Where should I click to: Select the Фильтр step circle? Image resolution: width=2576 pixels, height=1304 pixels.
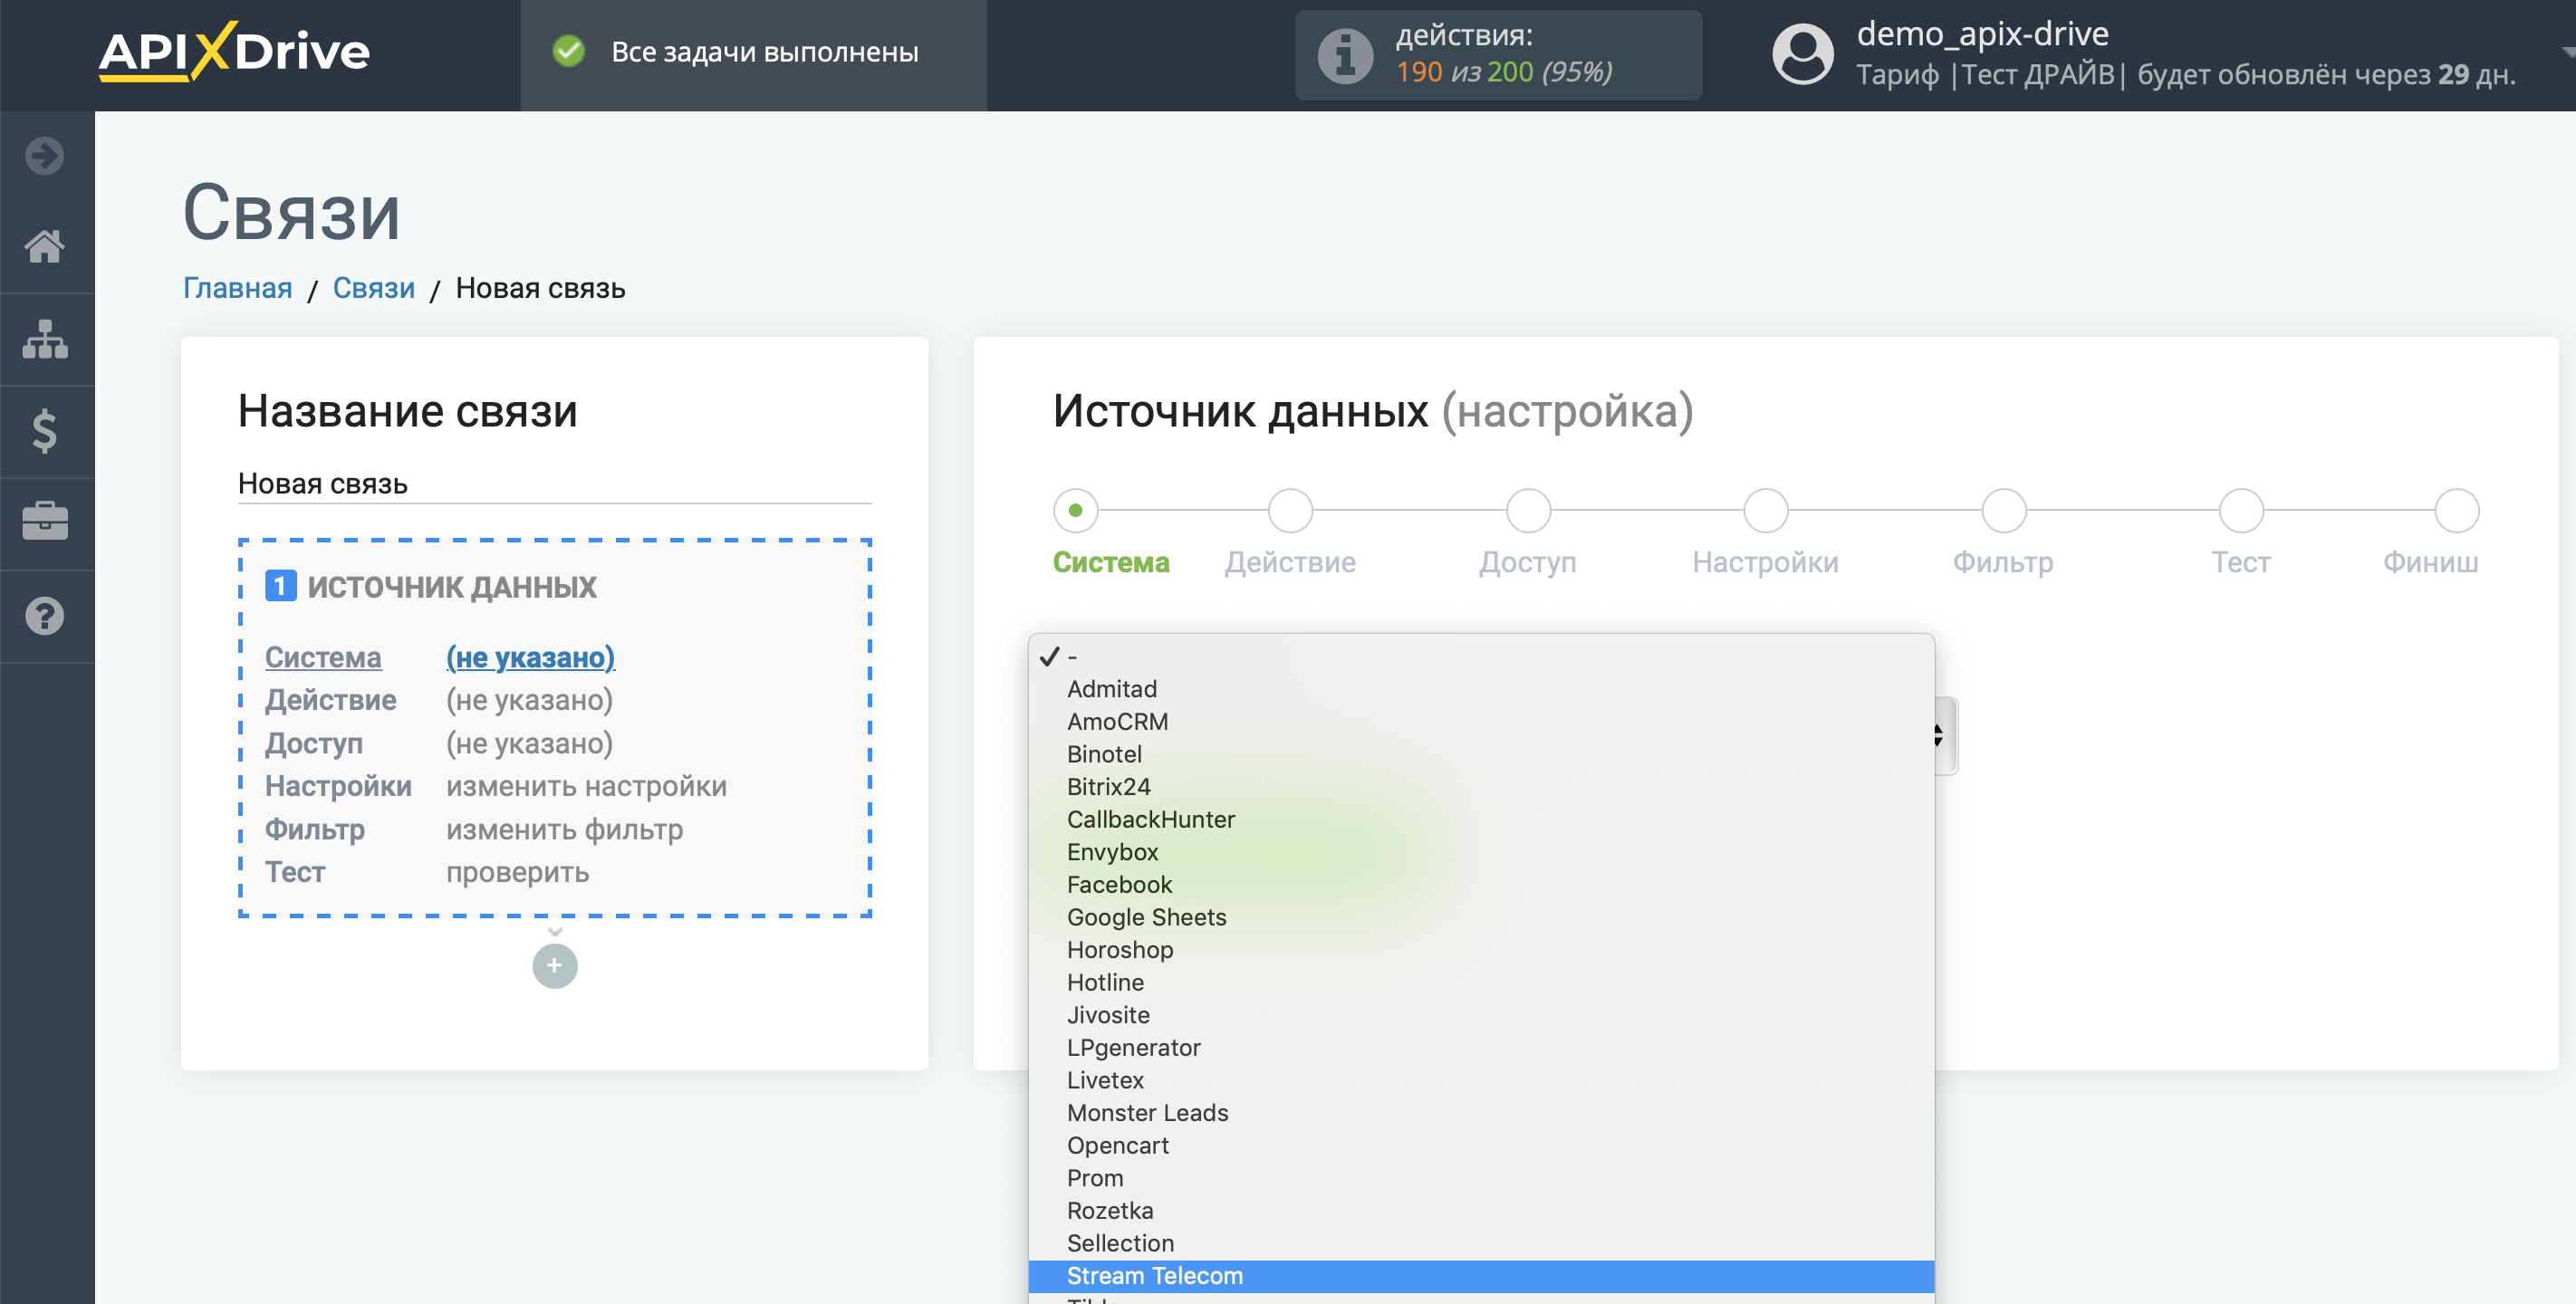point(2004,510)
